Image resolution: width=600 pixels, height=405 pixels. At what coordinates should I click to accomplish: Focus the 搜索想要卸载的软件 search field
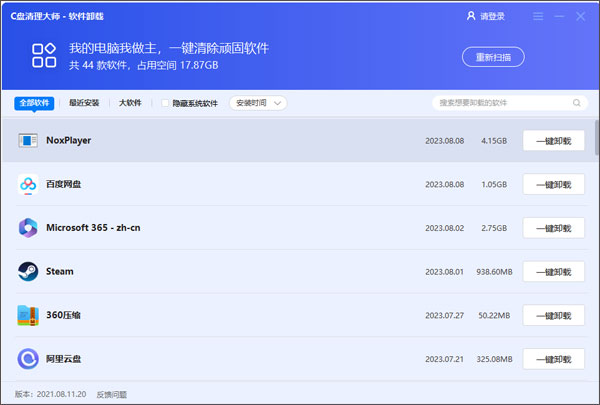tap(510, 103)
